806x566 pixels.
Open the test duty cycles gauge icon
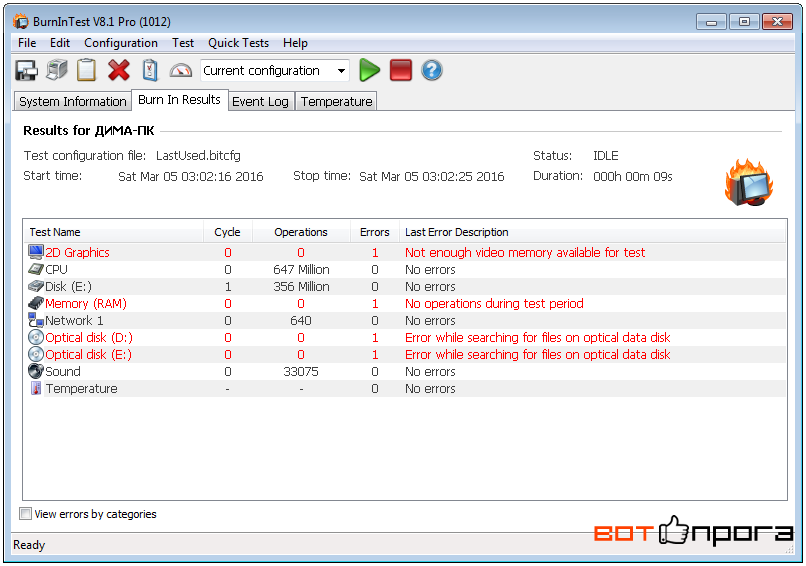180,70
